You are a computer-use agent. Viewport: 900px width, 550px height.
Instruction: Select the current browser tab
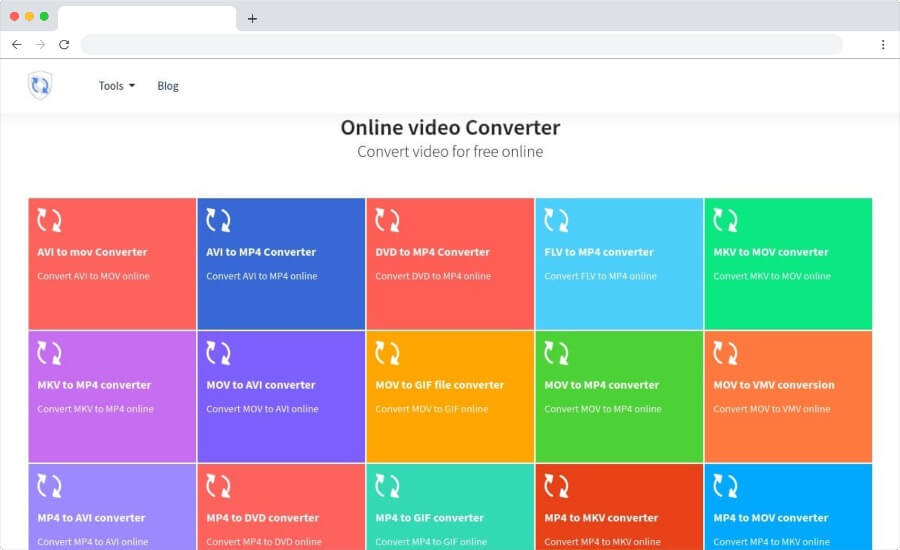147,18
